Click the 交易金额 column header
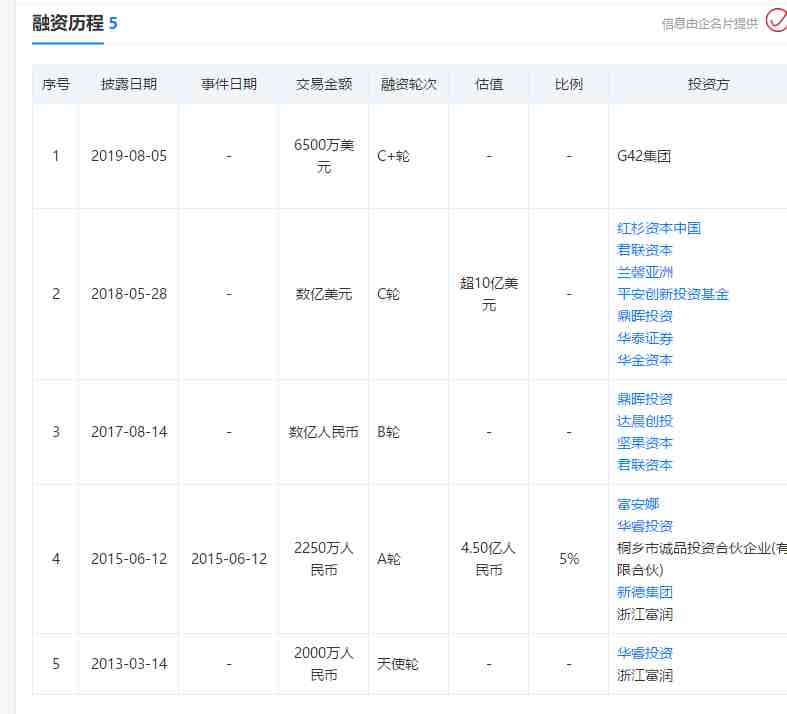The width and height of the screenshot is (787, 714). (x=324, y=84)
